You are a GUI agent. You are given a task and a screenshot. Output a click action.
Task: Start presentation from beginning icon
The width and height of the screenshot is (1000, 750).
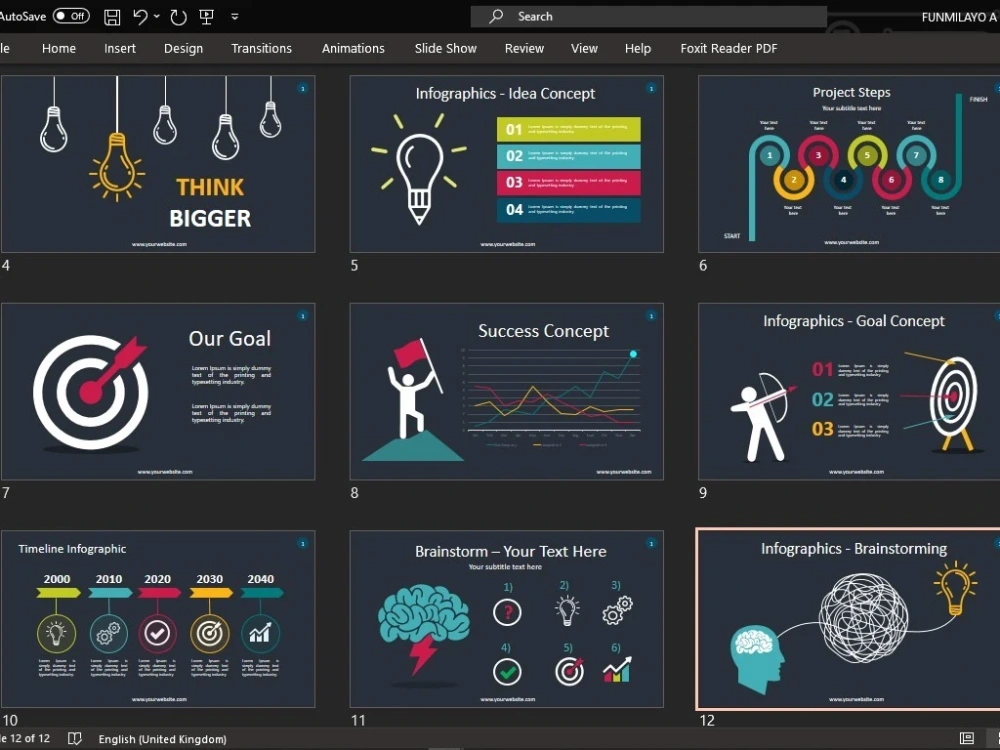coord(207,17)
